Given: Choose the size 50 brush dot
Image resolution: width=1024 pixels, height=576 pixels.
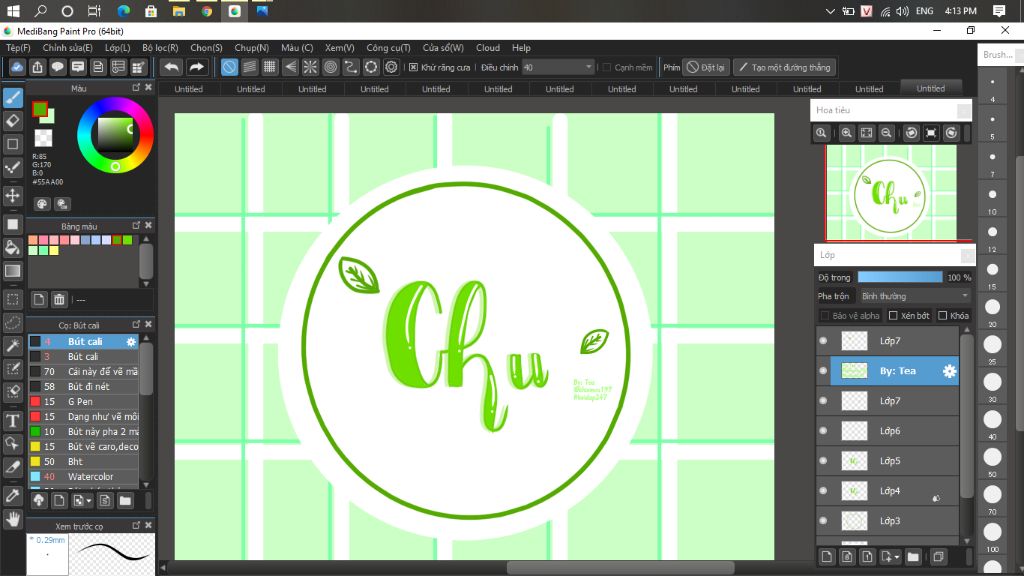Looking at the screenshot, I should [x=993, y=457].
